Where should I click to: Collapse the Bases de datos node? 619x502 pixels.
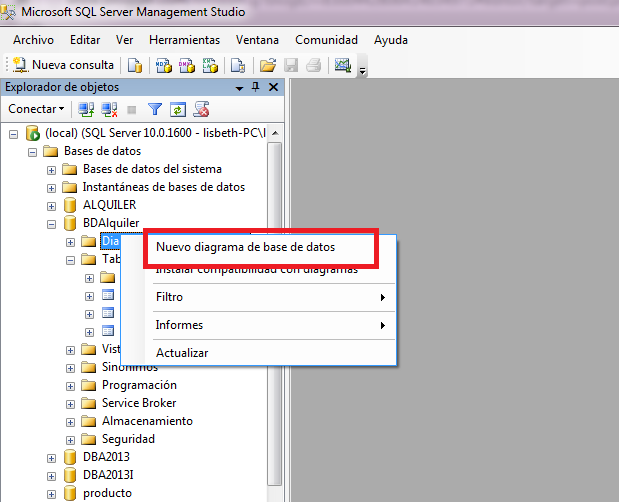(x=33, y=151)
